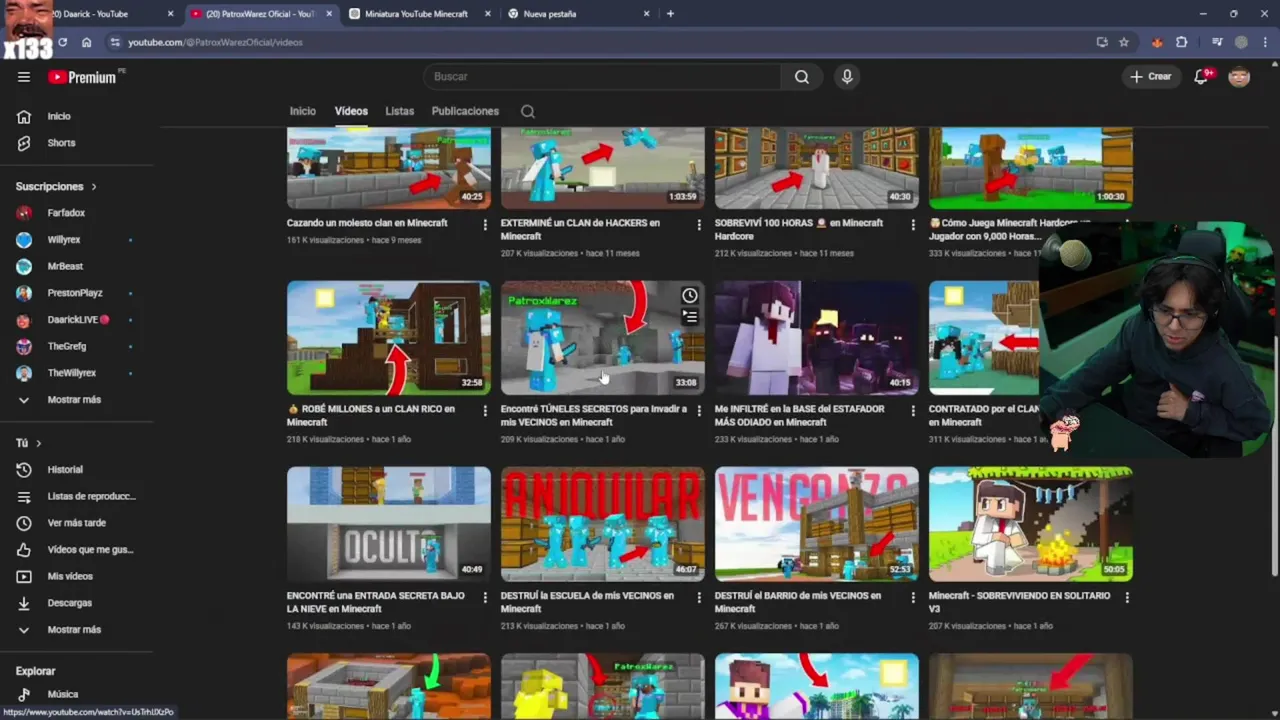Switch to Listas channel tab
Image resolution: width=1280 pixels, height=720 pixels.
(x=399, y=111)
